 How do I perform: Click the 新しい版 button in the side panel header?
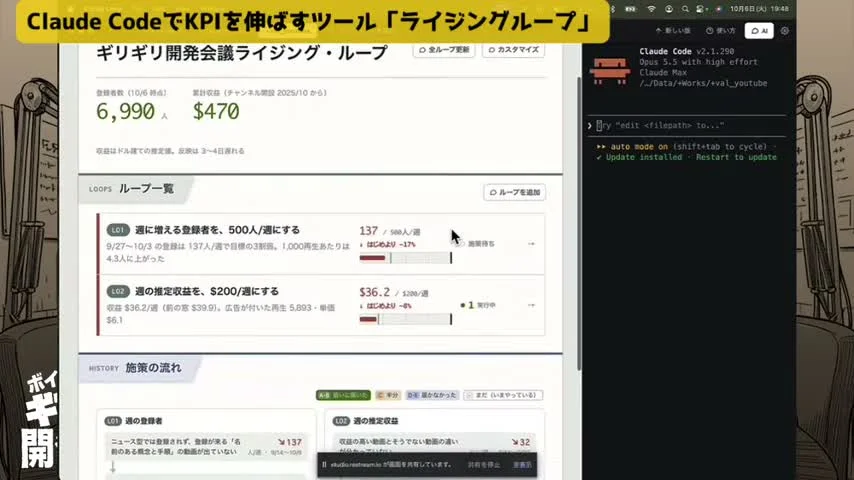click(673, 31)
